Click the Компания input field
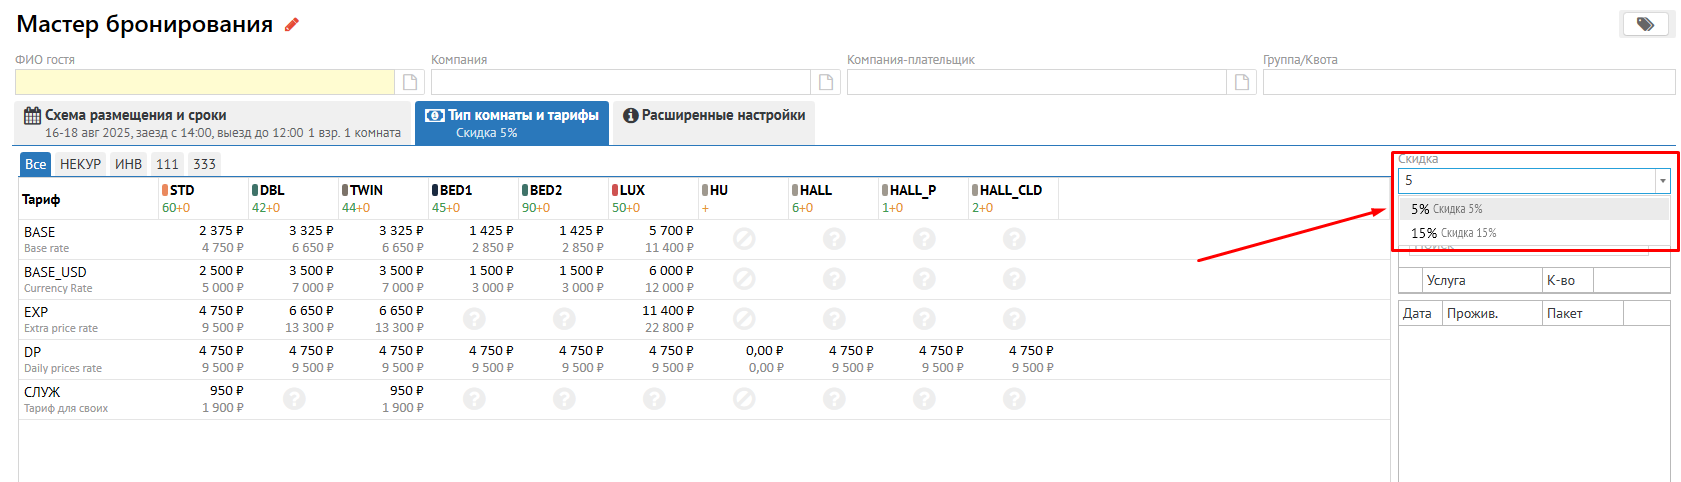 pos(621,82)
